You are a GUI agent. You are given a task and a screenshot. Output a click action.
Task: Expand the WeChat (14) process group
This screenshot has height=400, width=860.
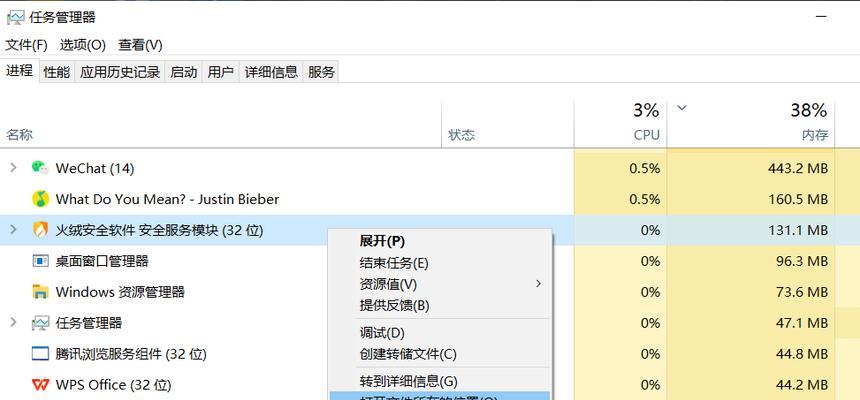coord(13,168)
